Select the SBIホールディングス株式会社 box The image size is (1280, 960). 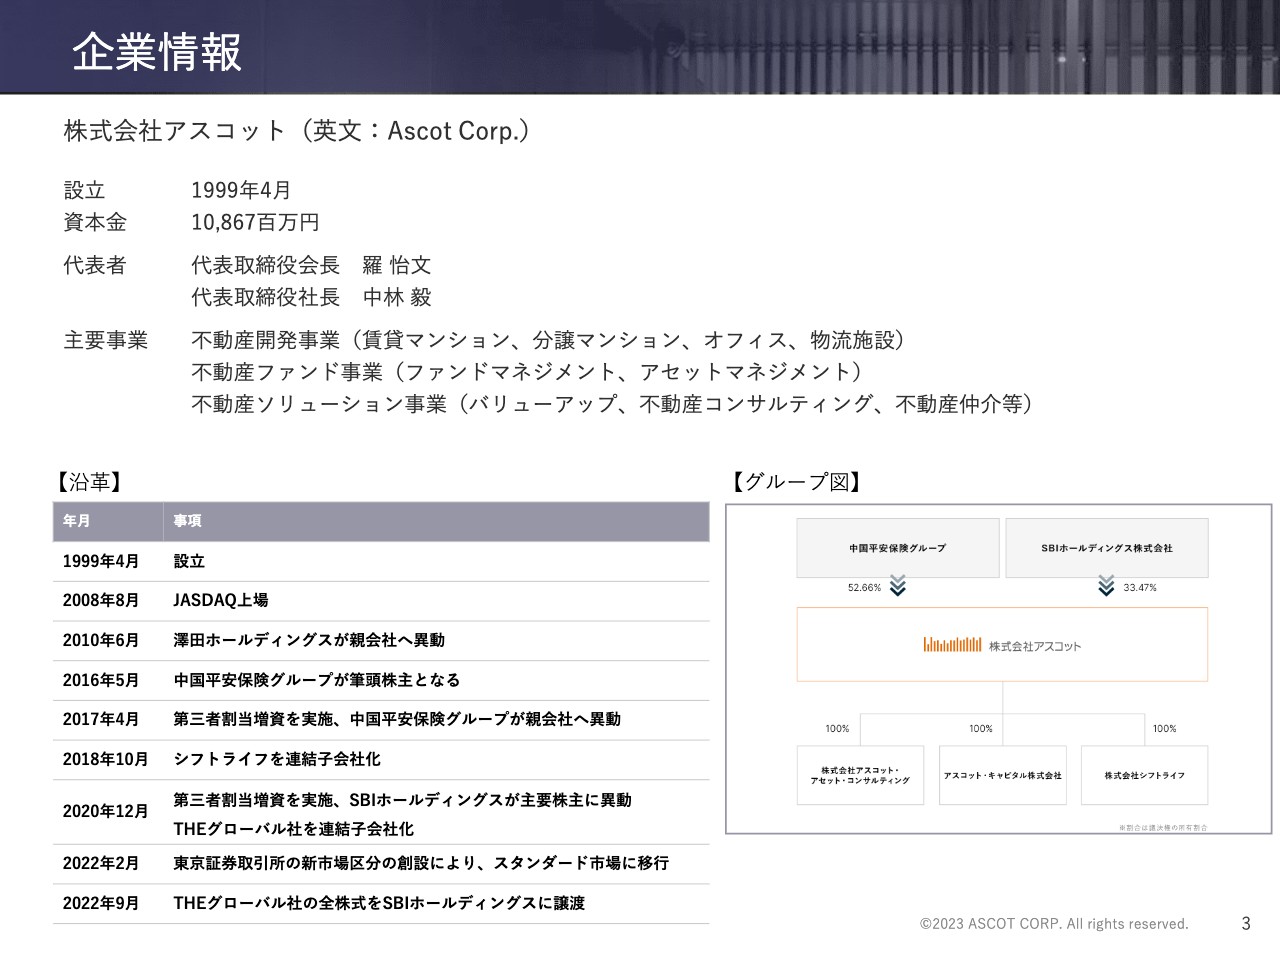pos(1107,548)
